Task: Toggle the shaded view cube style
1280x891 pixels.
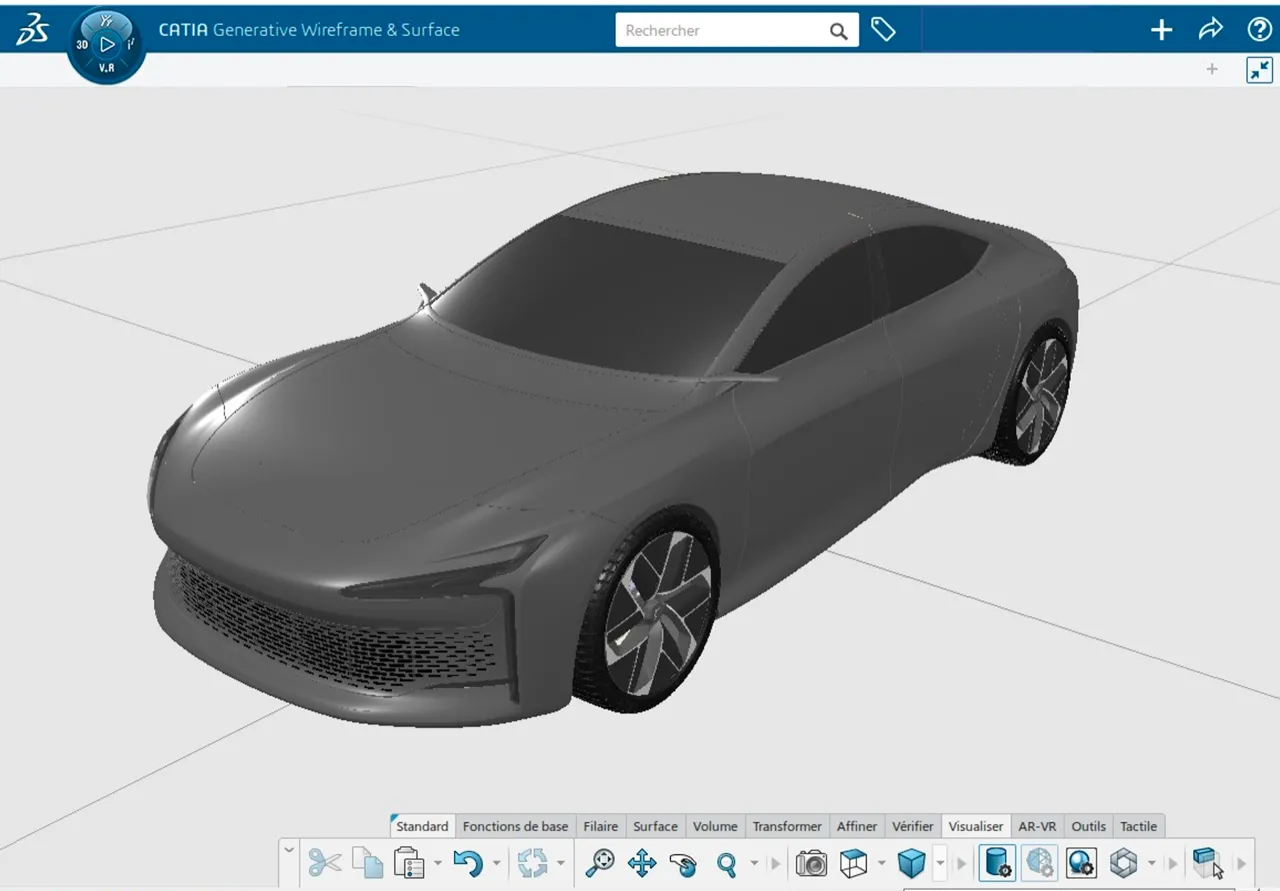Action: pyautogui.click(x=910, y=862)
